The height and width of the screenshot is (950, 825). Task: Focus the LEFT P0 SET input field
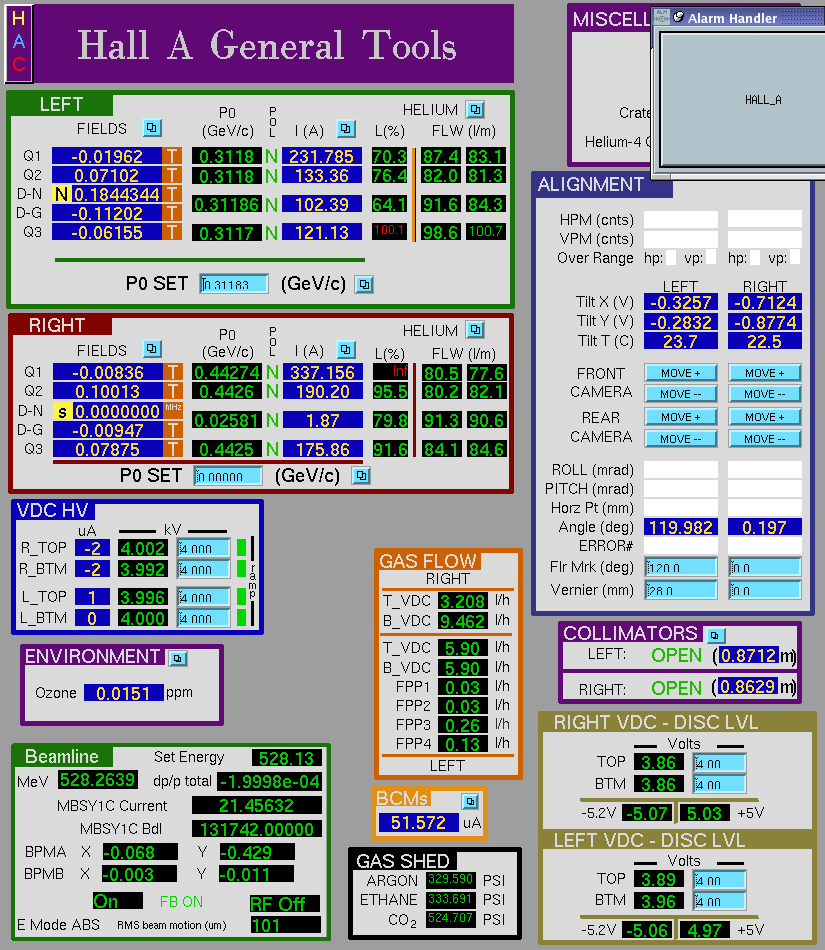[x=234, y=284]
